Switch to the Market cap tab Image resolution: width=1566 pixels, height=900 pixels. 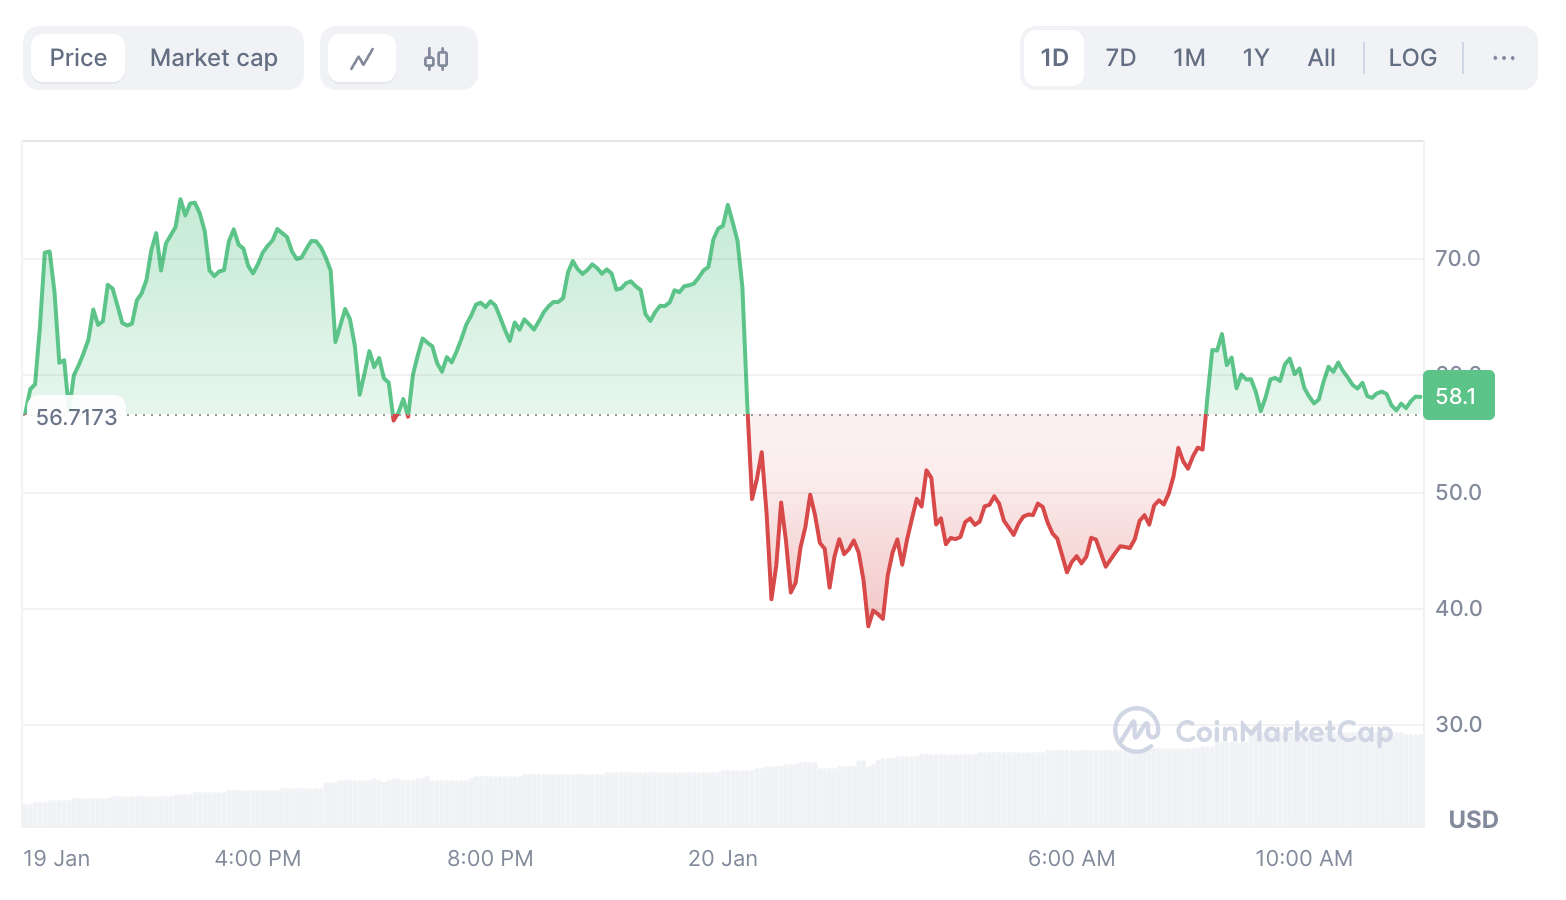point(214,58)
